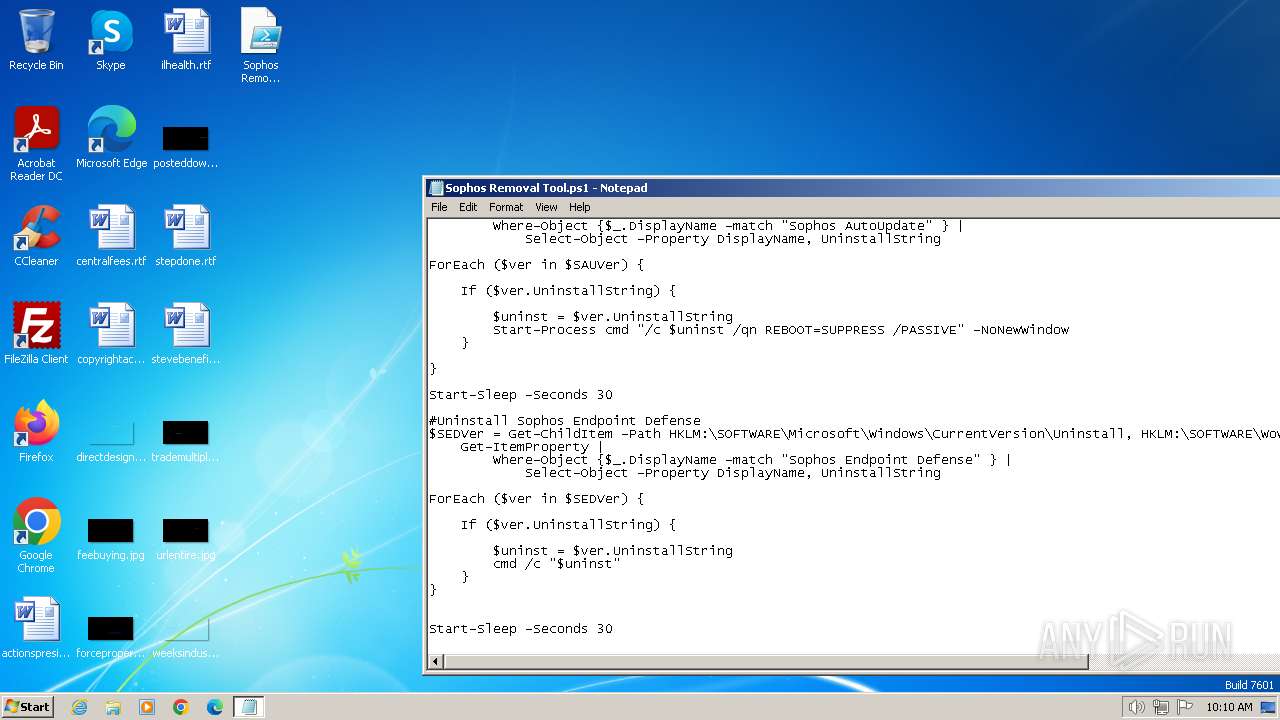
Task: Open Internet Explorer from the taskbar
Action: click(x=79, y=707)
